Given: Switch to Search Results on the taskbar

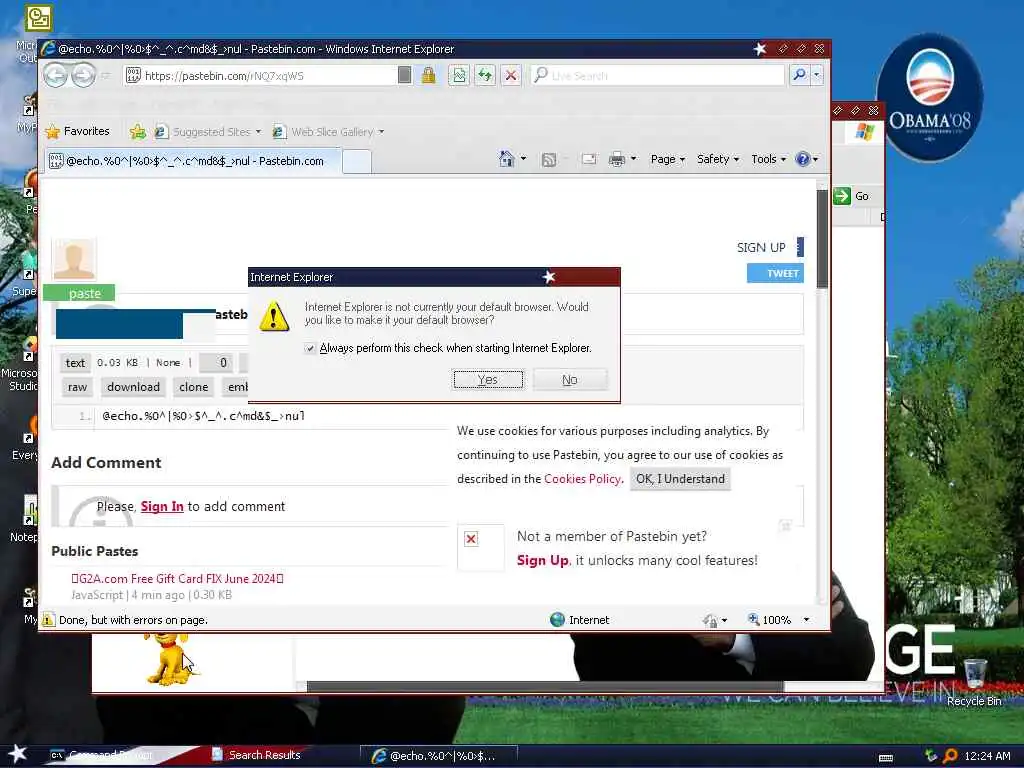Looking at the screenshot, I should pyautogui.click(x=257, y=755).
